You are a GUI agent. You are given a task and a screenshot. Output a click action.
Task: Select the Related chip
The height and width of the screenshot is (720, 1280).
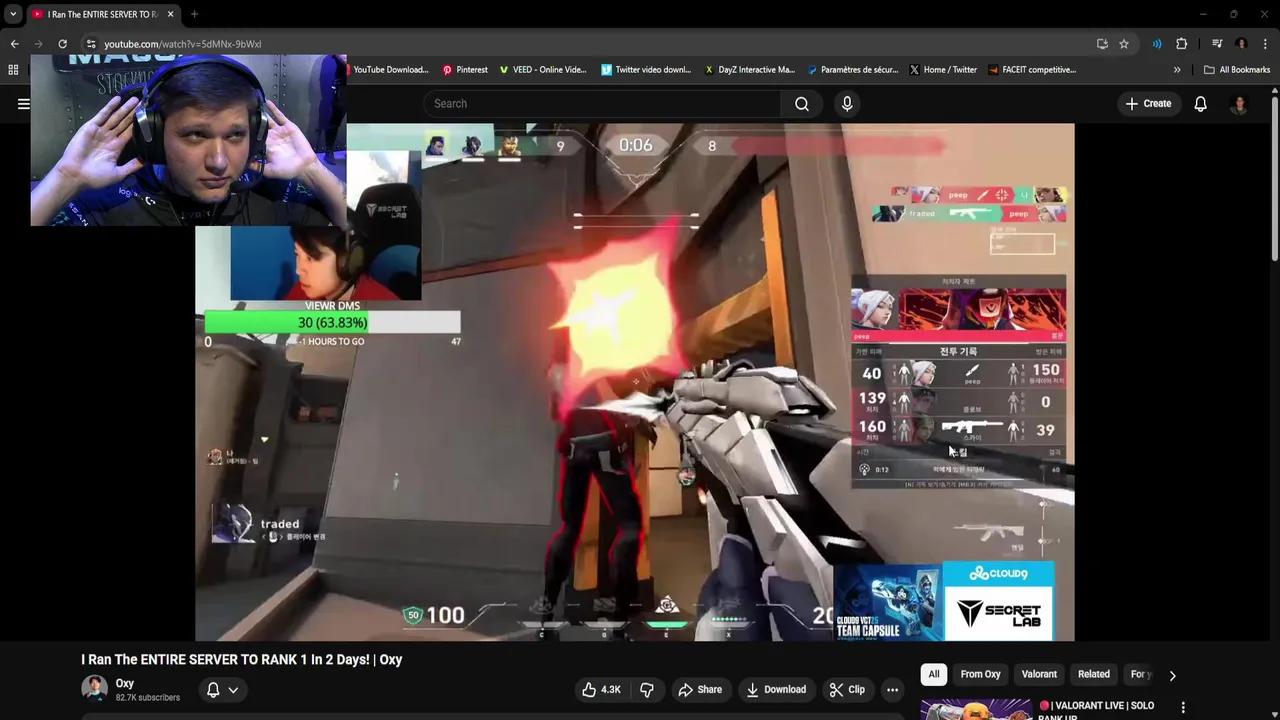(x=1093, y=675)
